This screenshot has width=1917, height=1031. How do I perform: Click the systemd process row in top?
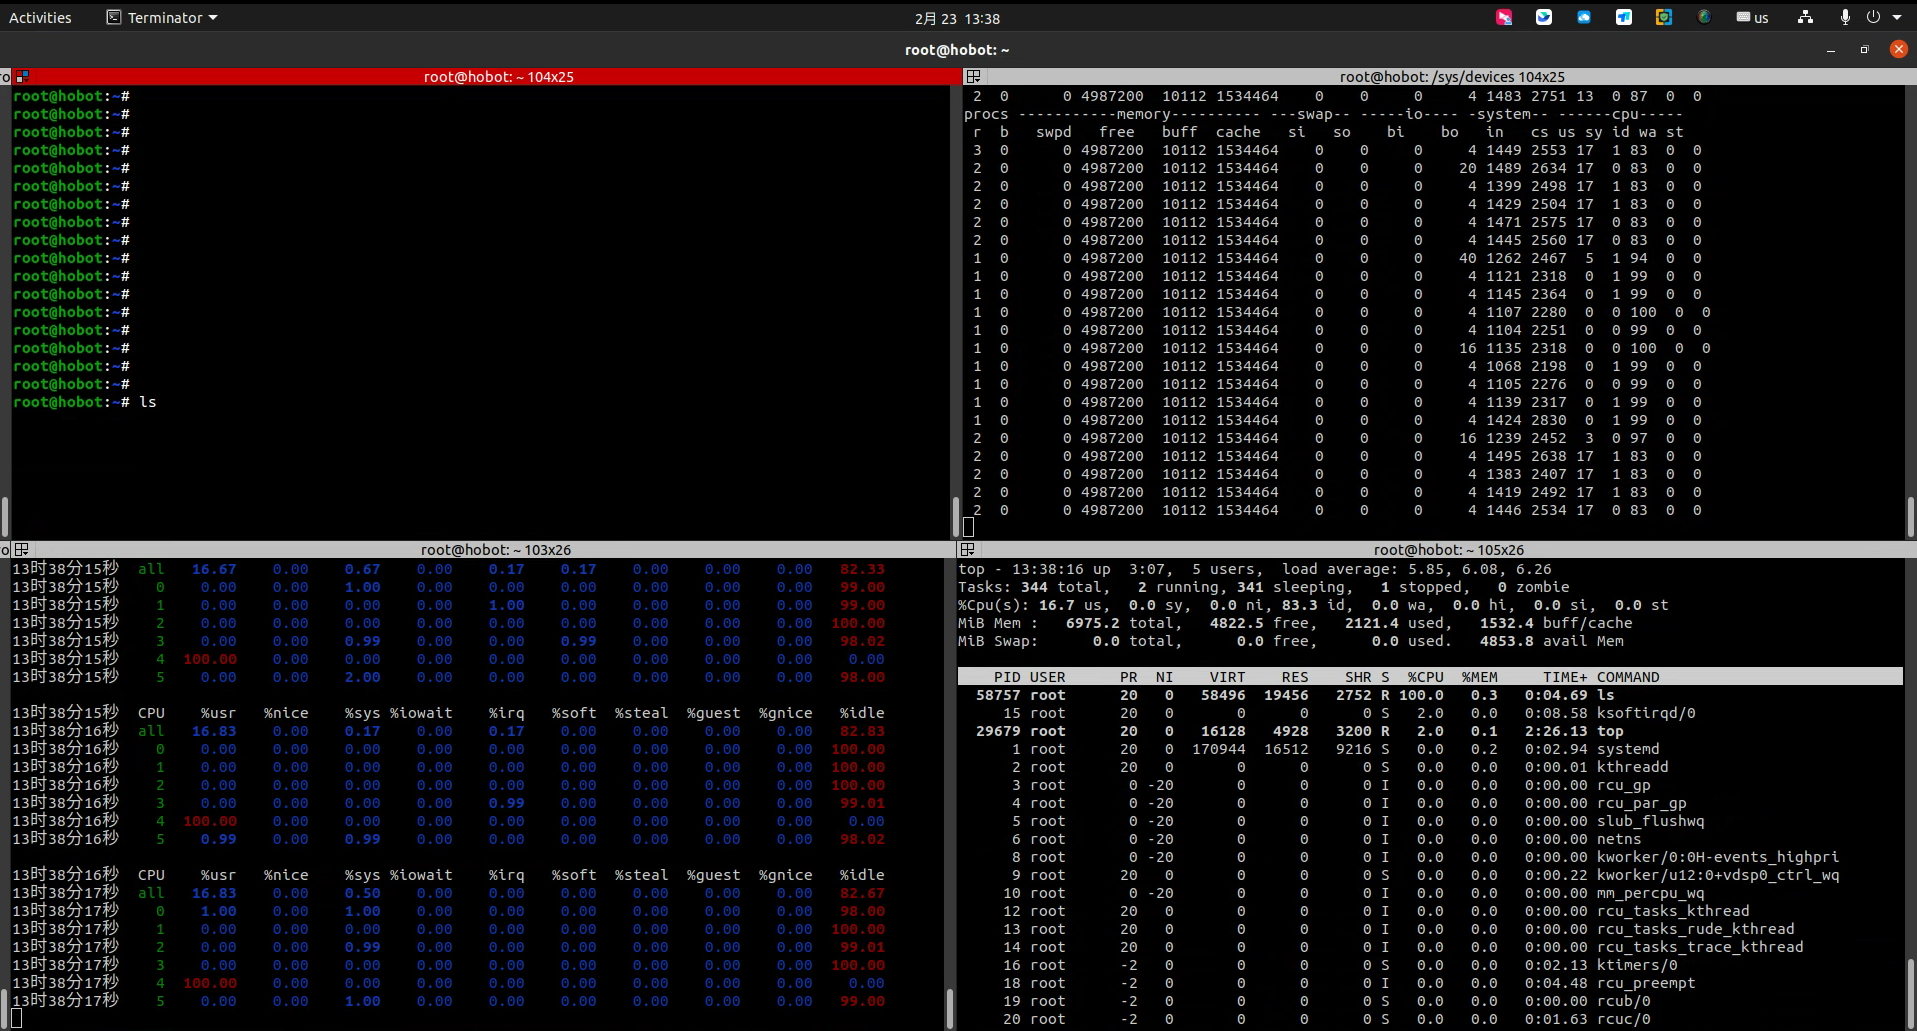coord(1430,749)
